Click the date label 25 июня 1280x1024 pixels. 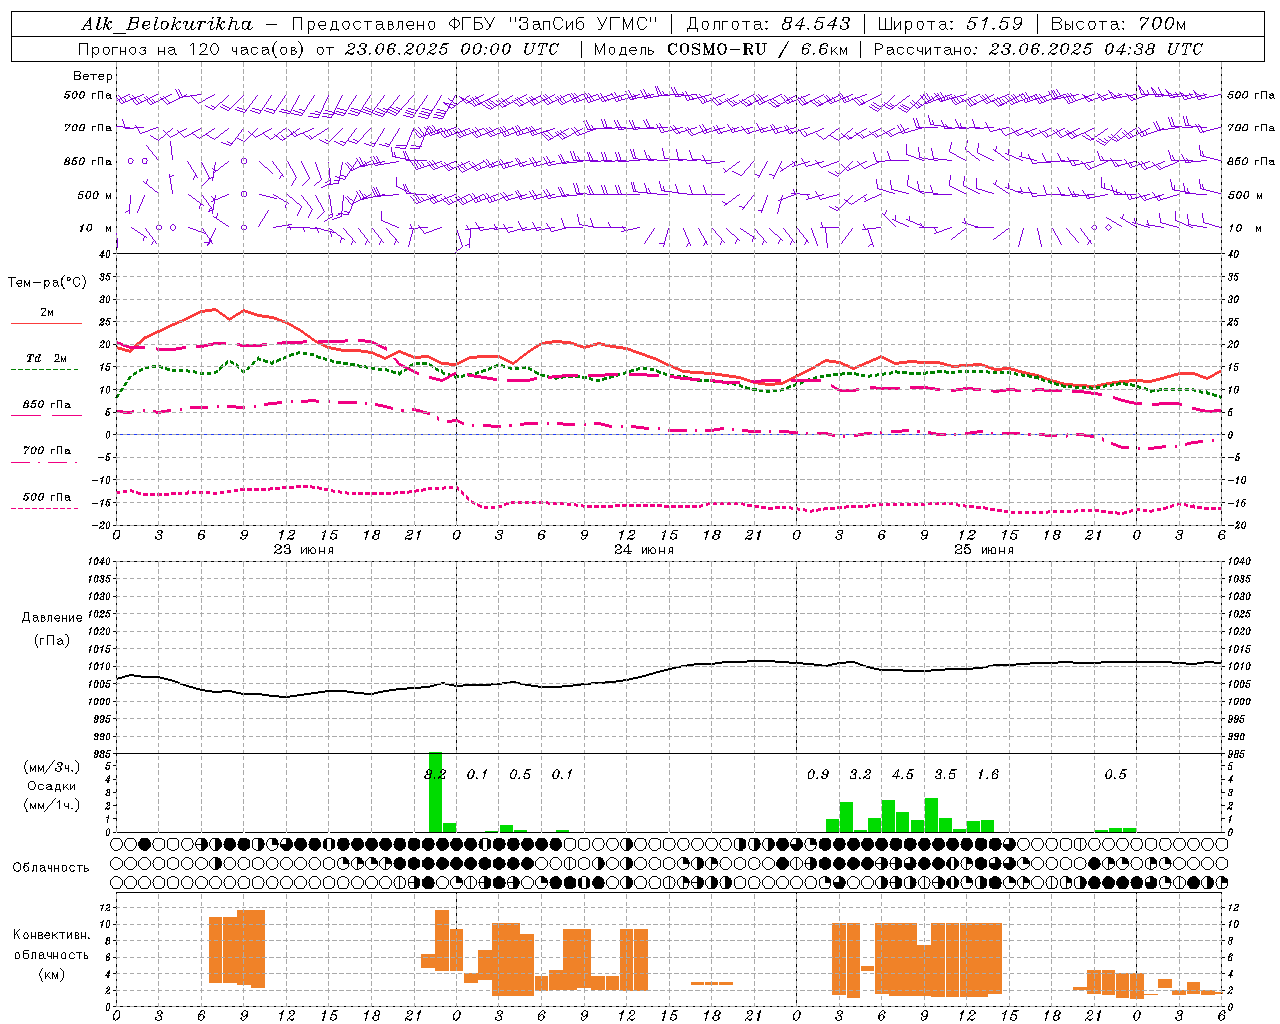pos(983,550)
